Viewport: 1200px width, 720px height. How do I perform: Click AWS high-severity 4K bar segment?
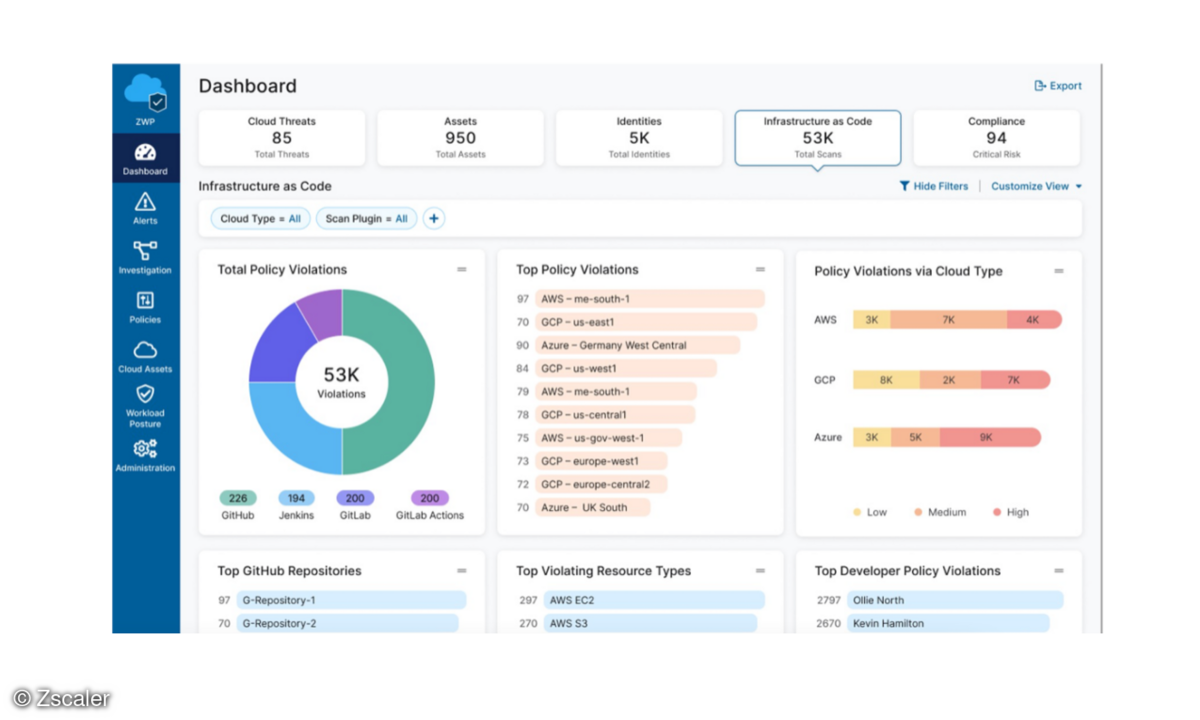[x=1034, y=320]
